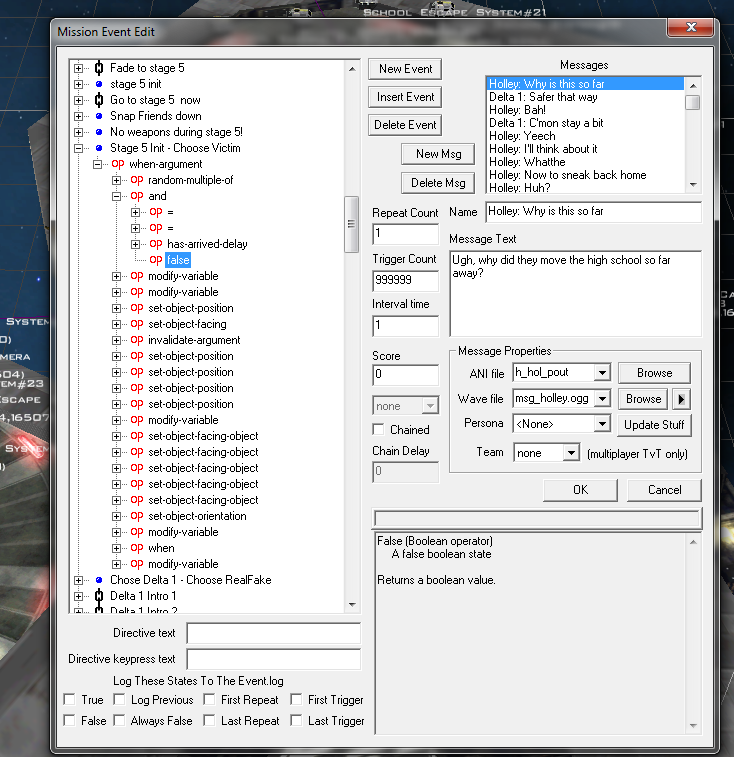Click red op icon beside random-multiple-of

coord(137,180)
